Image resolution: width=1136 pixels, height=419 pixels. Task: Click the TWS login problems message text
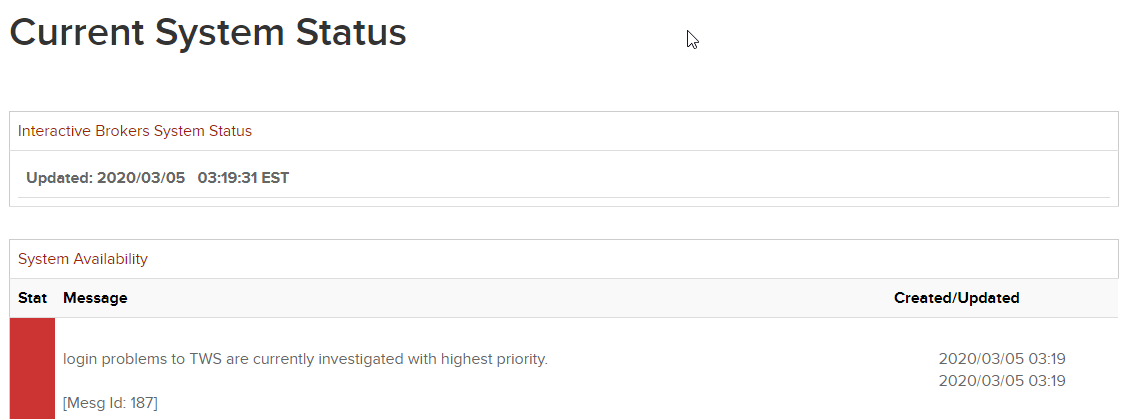click(x=305, y=358)
